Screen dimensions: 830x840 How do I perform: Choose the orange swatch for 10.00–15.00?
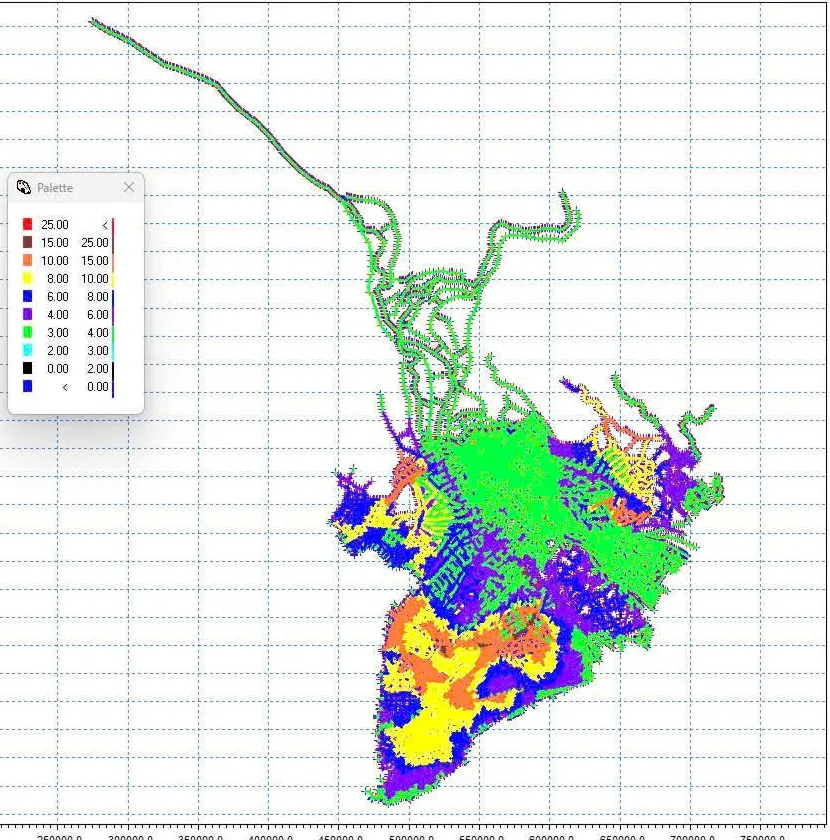27,260
